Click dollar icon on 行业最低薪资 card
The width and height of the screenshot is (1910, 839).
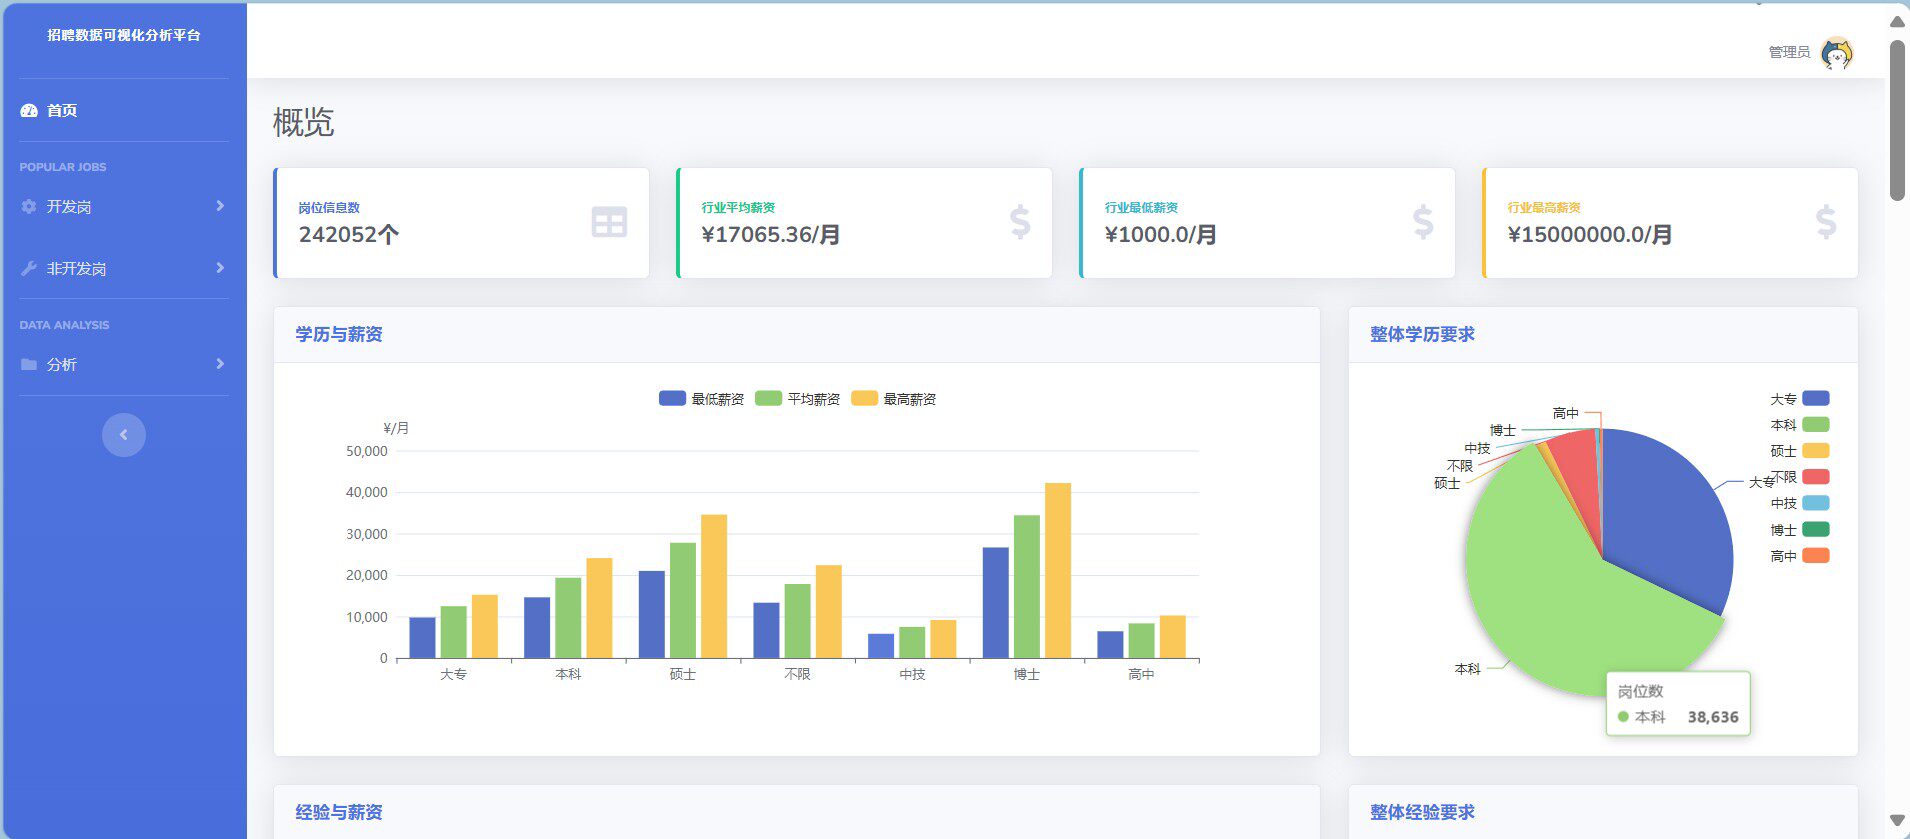[1423, 222]
